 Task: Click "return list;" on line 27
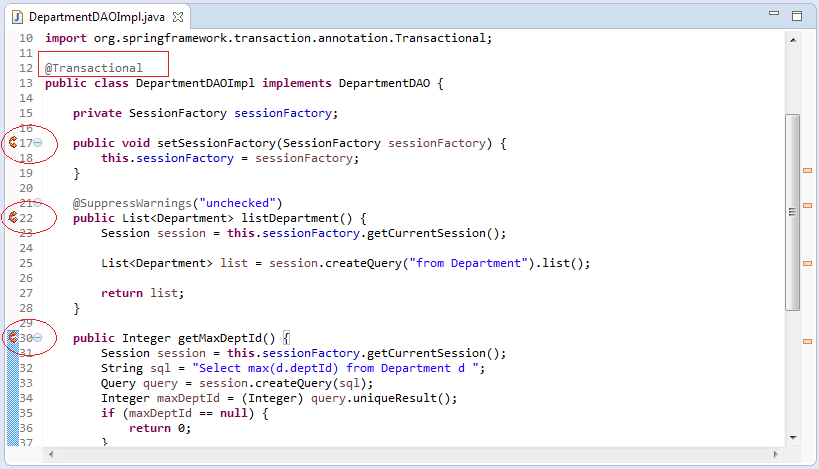pos(143,294)
